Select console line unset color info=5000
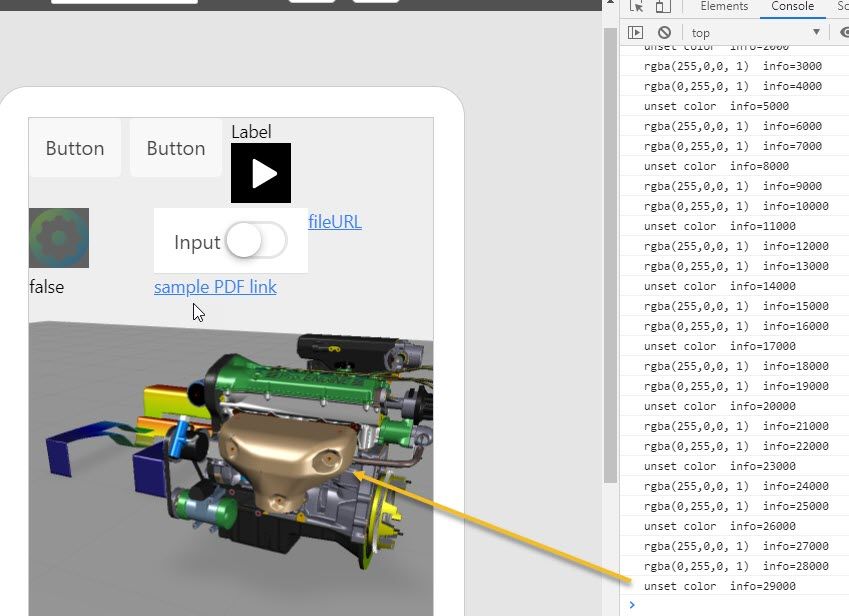The height and width of the screenshot is (616, 849). 733,106
